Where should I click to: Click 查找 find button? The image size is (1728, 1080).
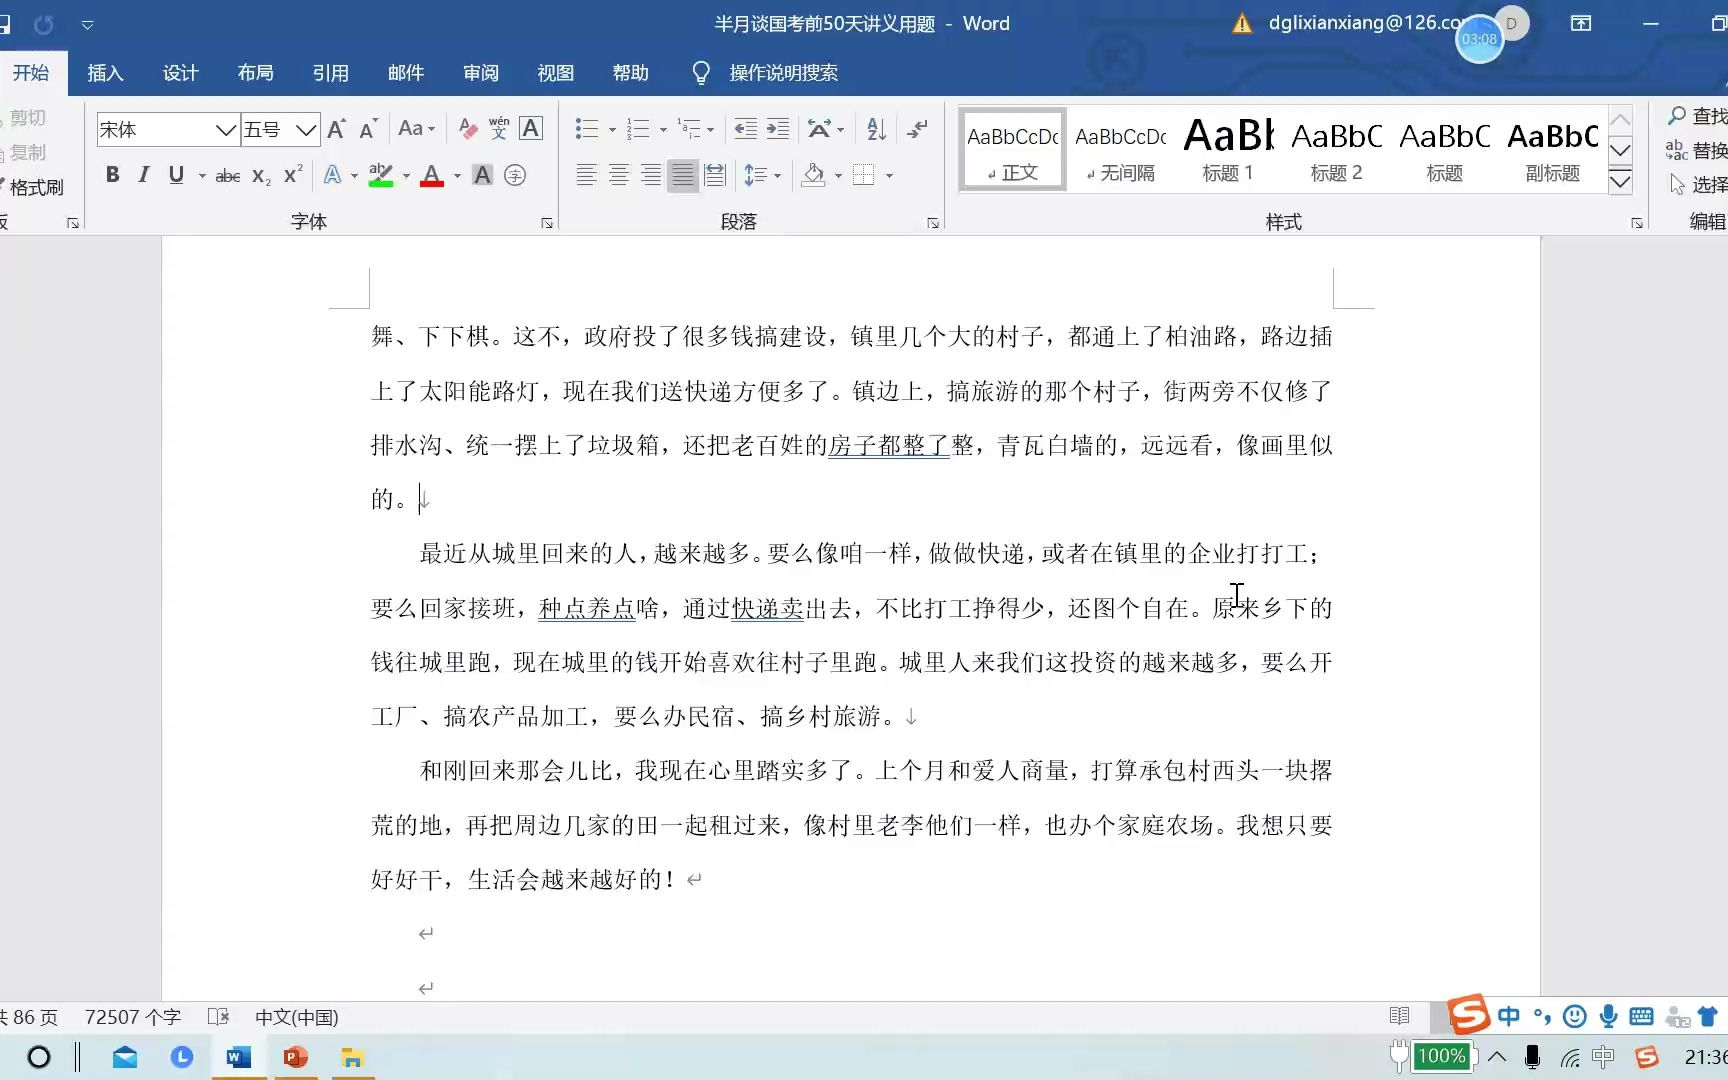(x=1698, y=116)
